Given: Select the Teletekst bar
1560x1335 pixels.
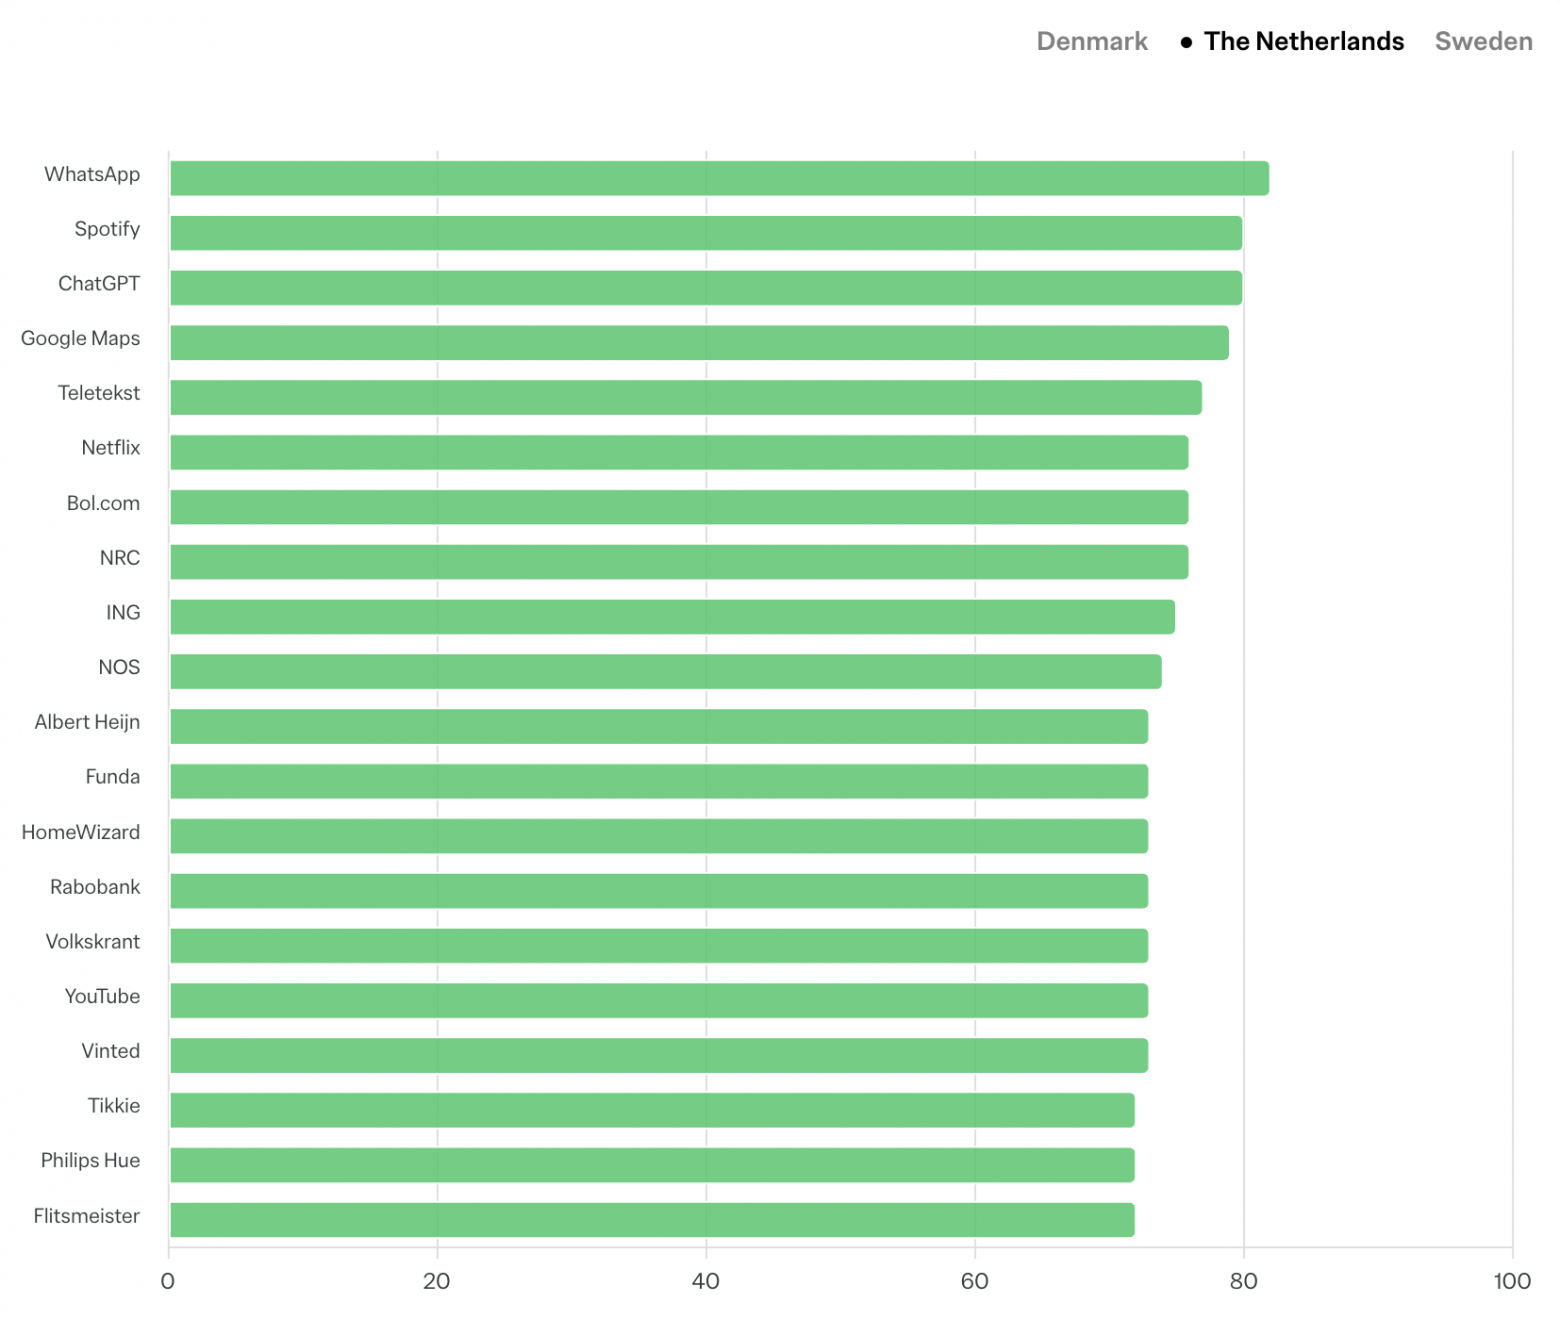Looking at the screenshot, I should click(x=685, y=398).
